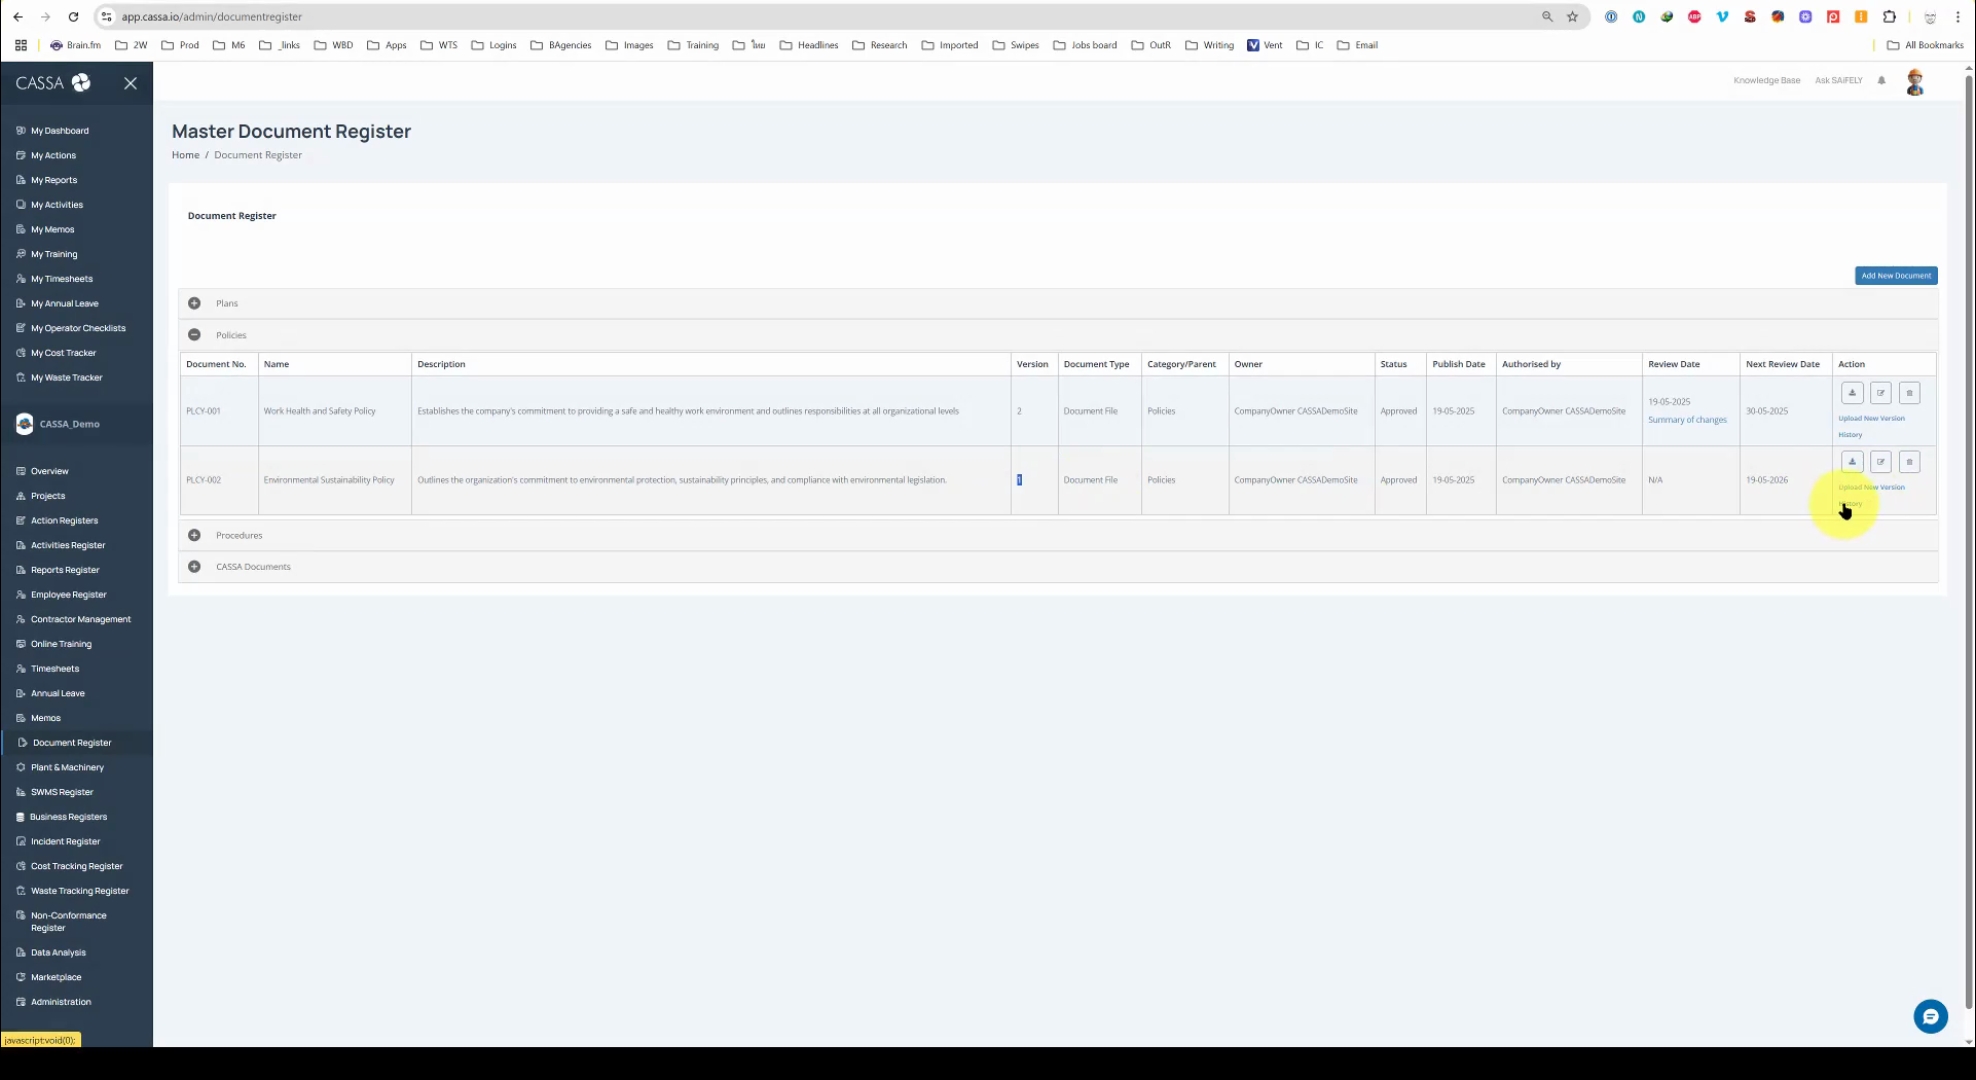This screenshot has height=1080, width=1976.
Task: Expand the Procedures section
Action: (x=194, y=535)
